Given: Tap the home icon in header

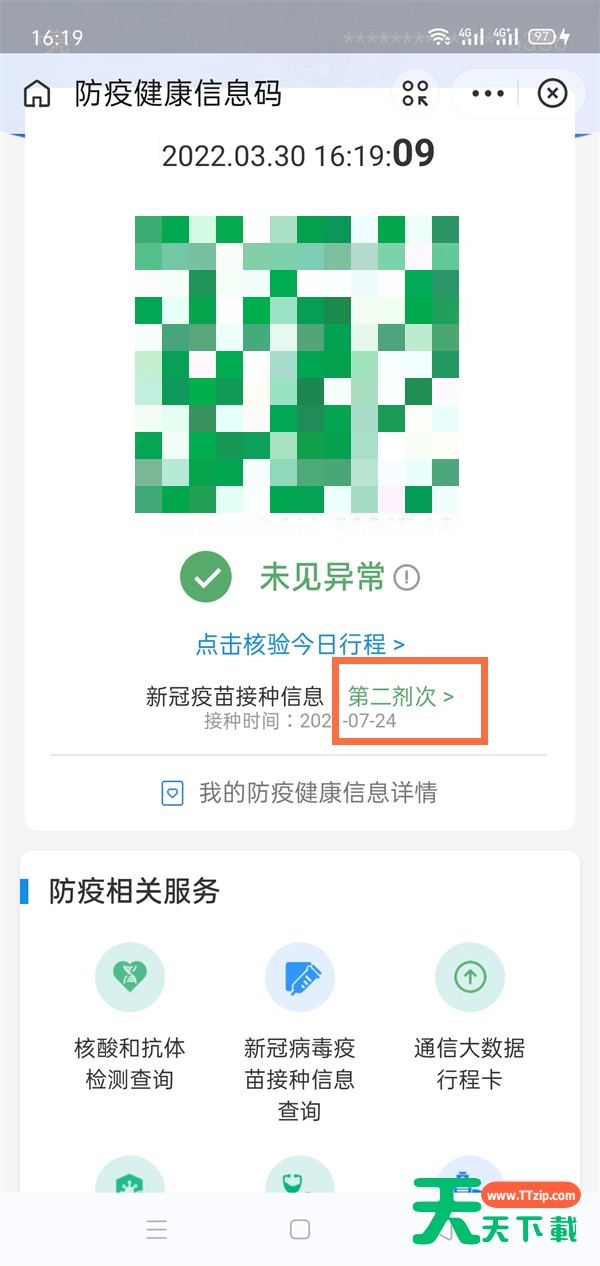Looking at the screenshot, I should pyautogui.click(x=37, y=94).
